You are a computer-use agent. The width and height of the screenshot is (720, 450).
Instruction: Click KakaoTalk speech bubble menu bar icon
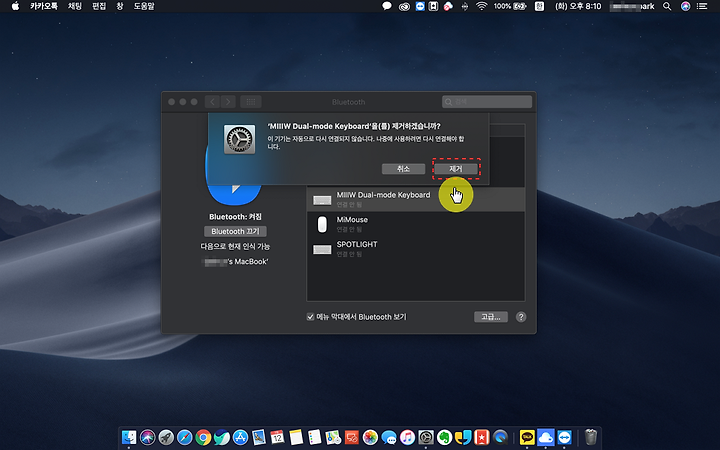(x=387, y=6)
